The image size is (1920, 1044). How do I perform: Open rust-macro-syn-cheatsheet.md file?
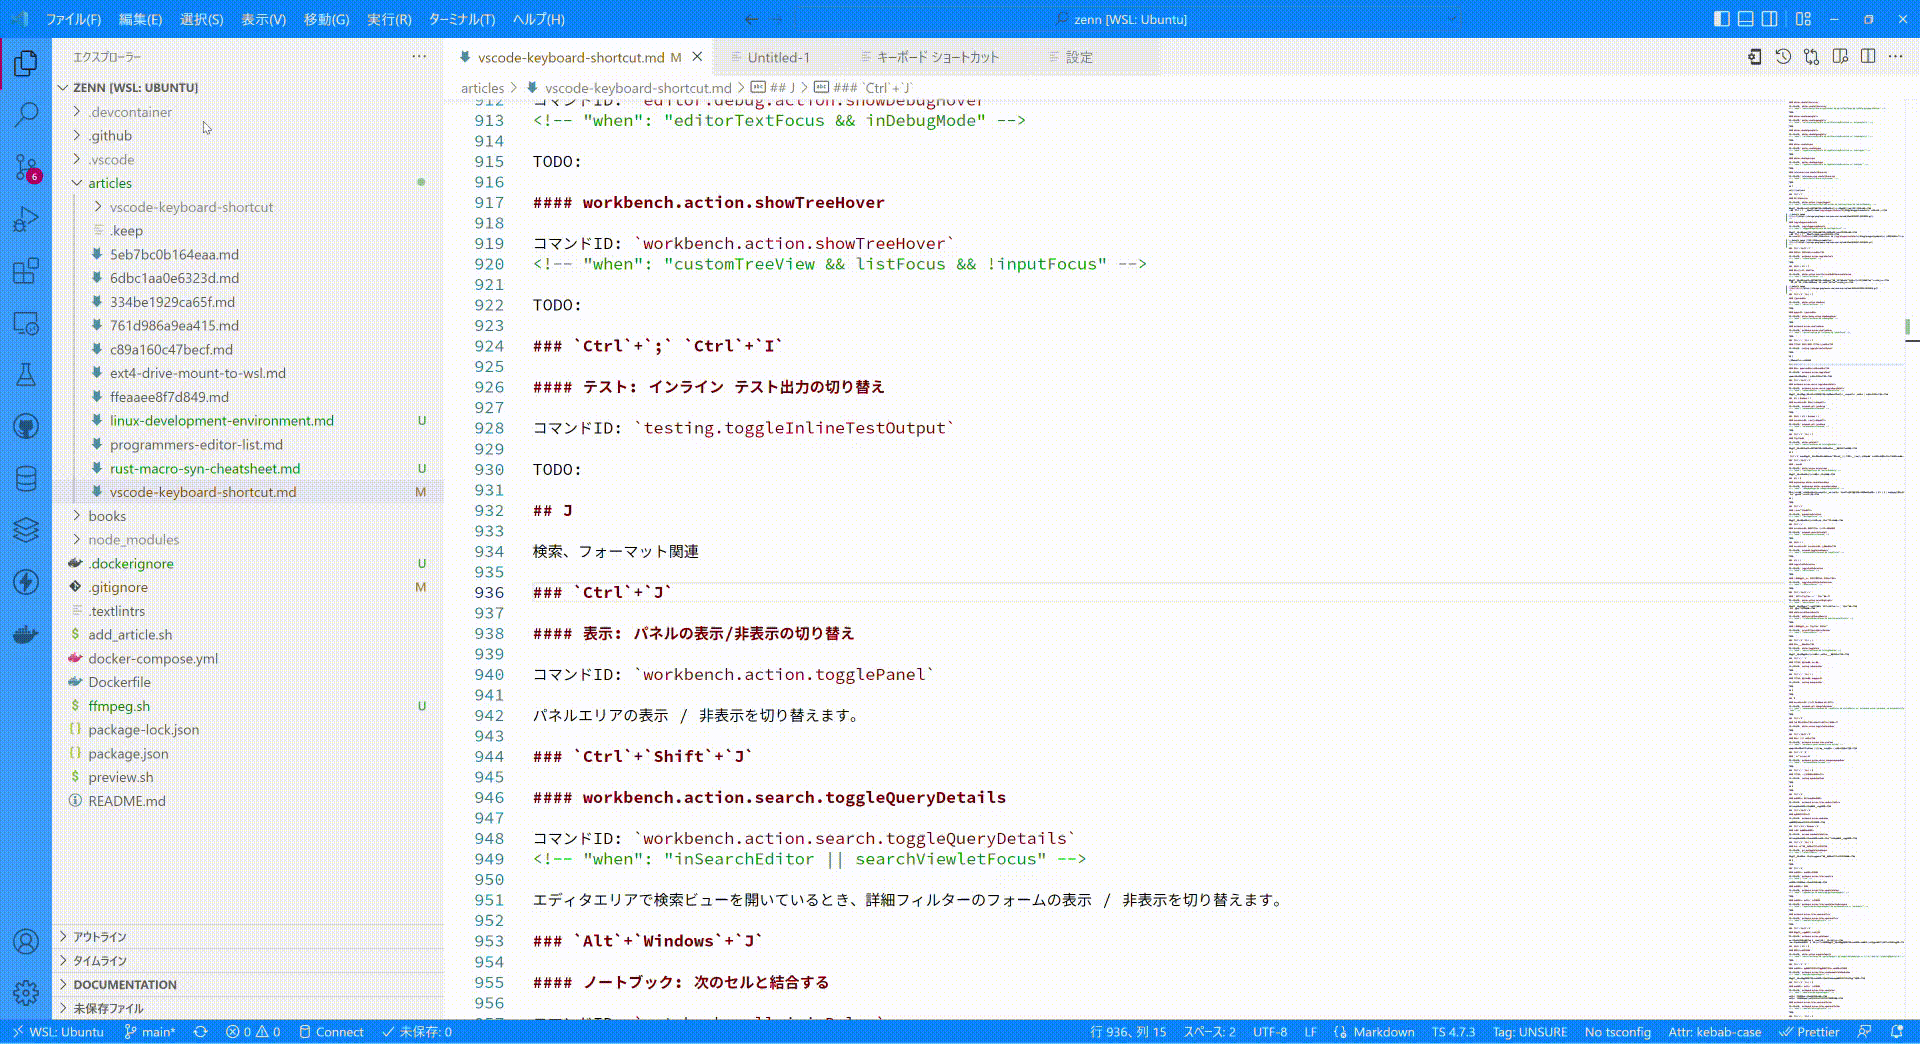205,468
